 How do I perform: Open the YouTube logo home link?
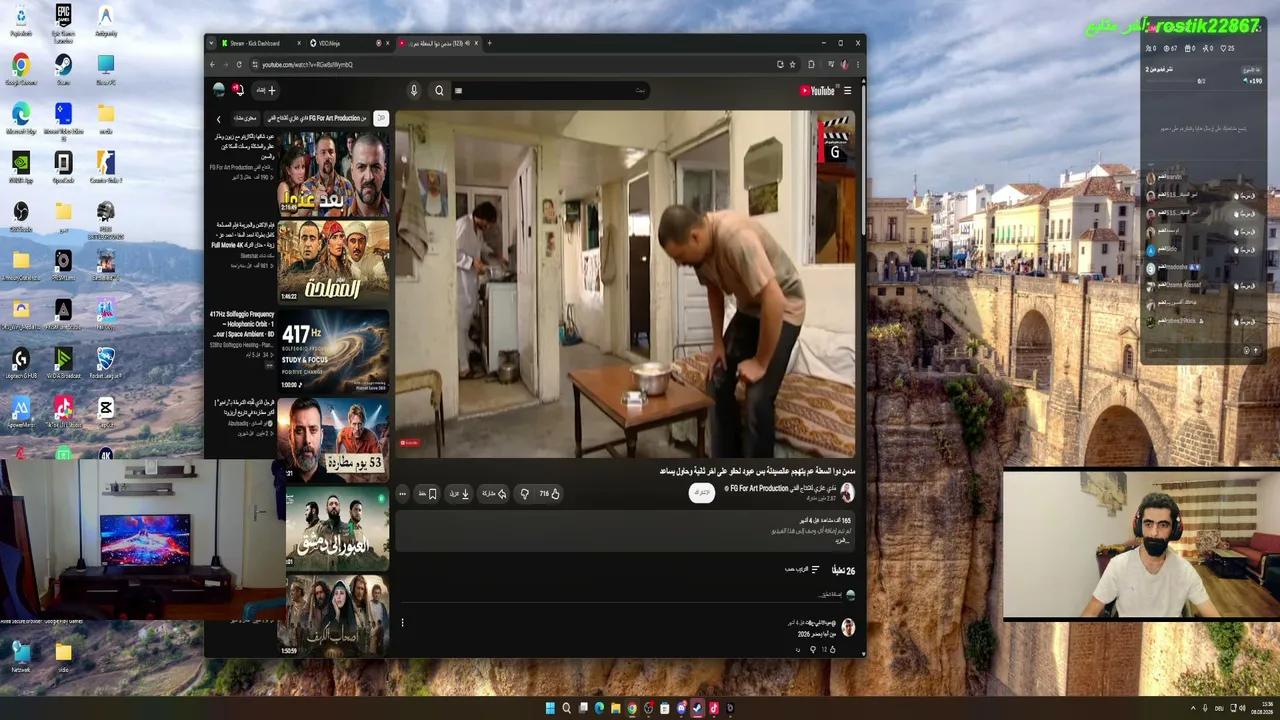(817, 91)
